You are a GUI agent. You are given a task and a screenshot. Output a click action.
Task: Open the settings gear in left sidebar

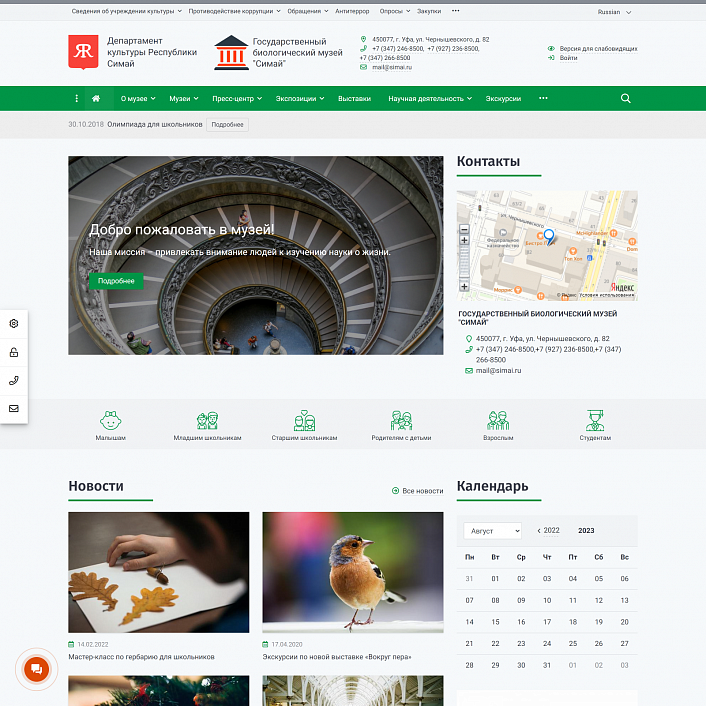tap(14, 324)
